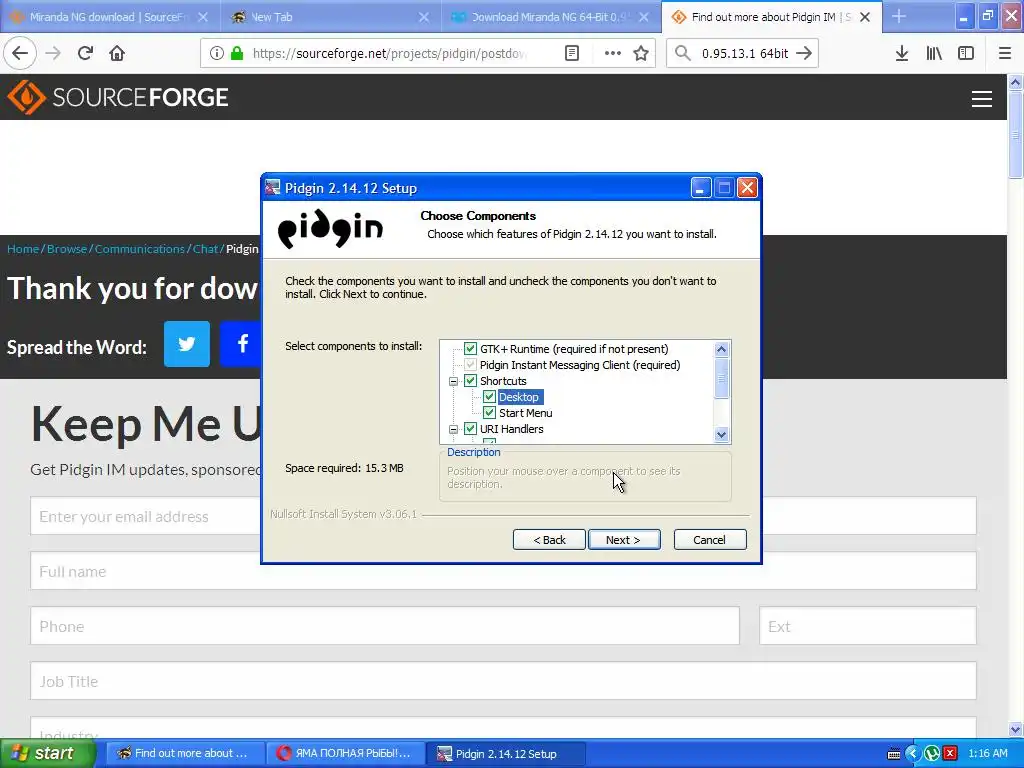This screenshot has width=1024, height=768.
Task: Click the browser forward arrow
Action: (x=53, y=53)
